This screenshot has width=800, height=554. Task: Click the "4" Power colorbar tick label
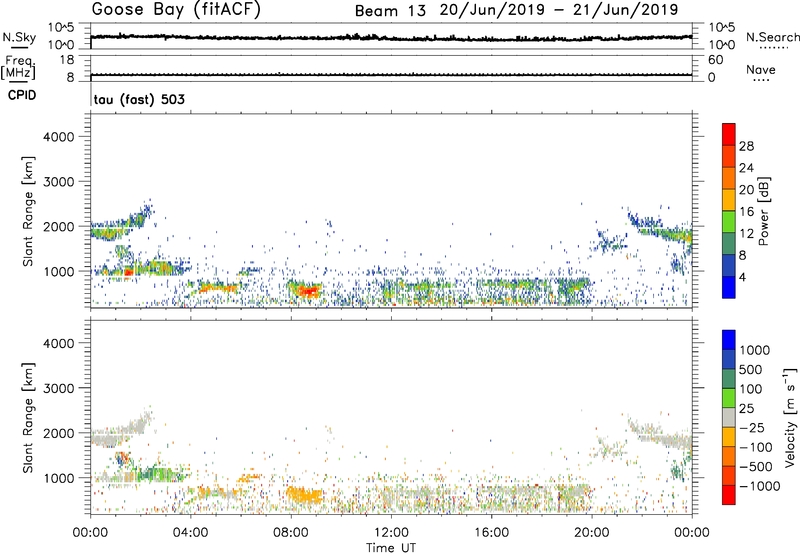pos(742,278)
